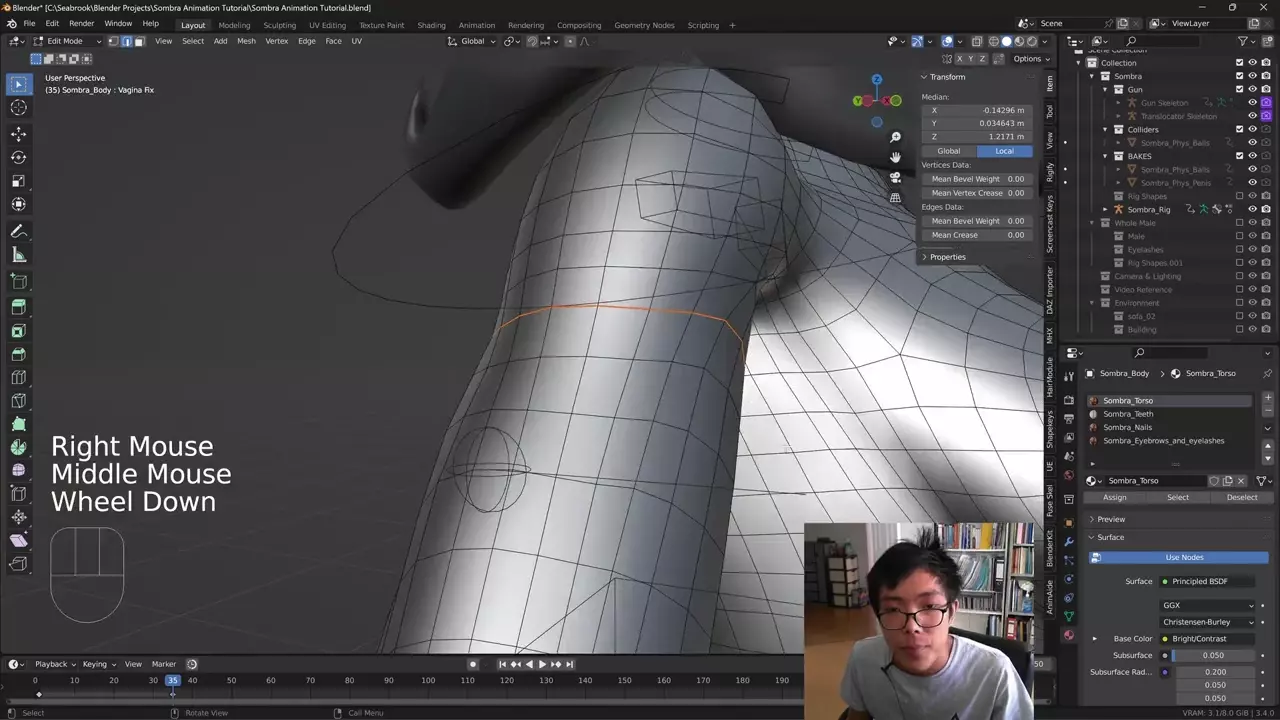Select the Cursor tool
This screenshot has width=1280, height=720.
point(19,108)
